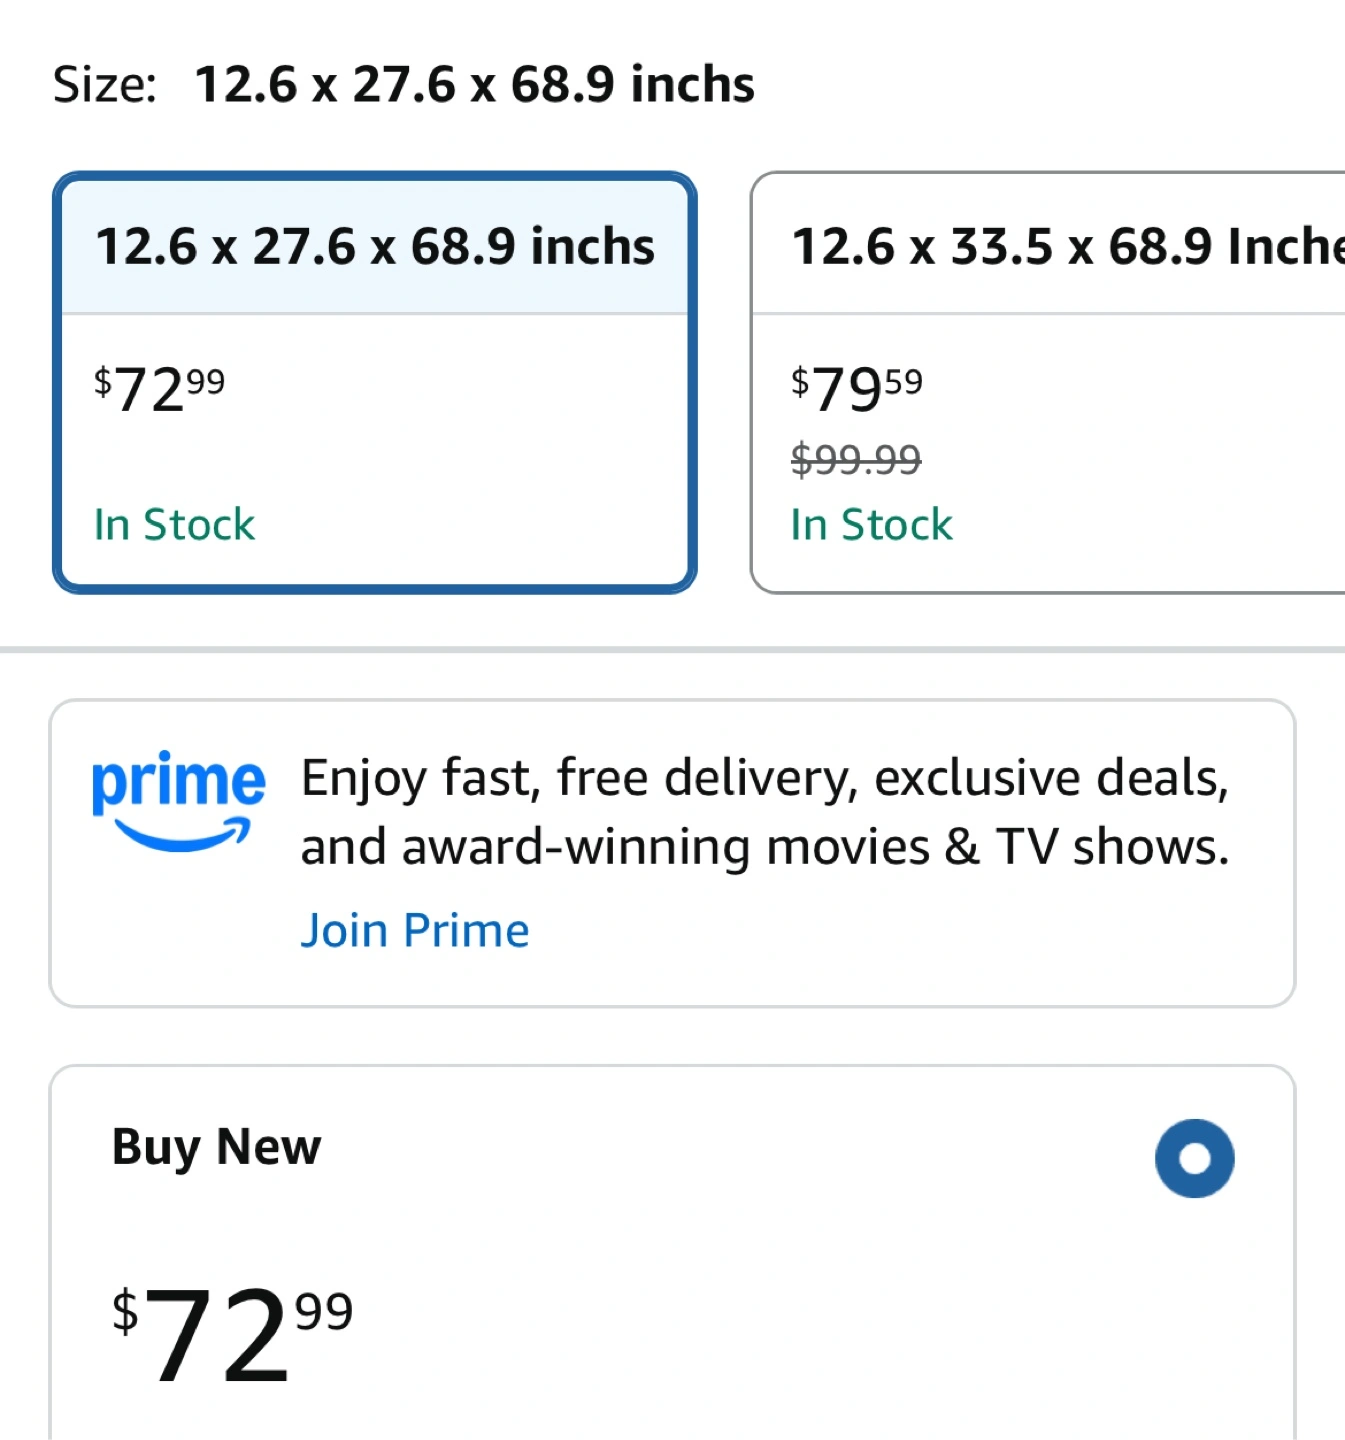1345x1440 pixels.
Task: Click the award-winning movies & TV shows line
Action: [x=765, y=847]
